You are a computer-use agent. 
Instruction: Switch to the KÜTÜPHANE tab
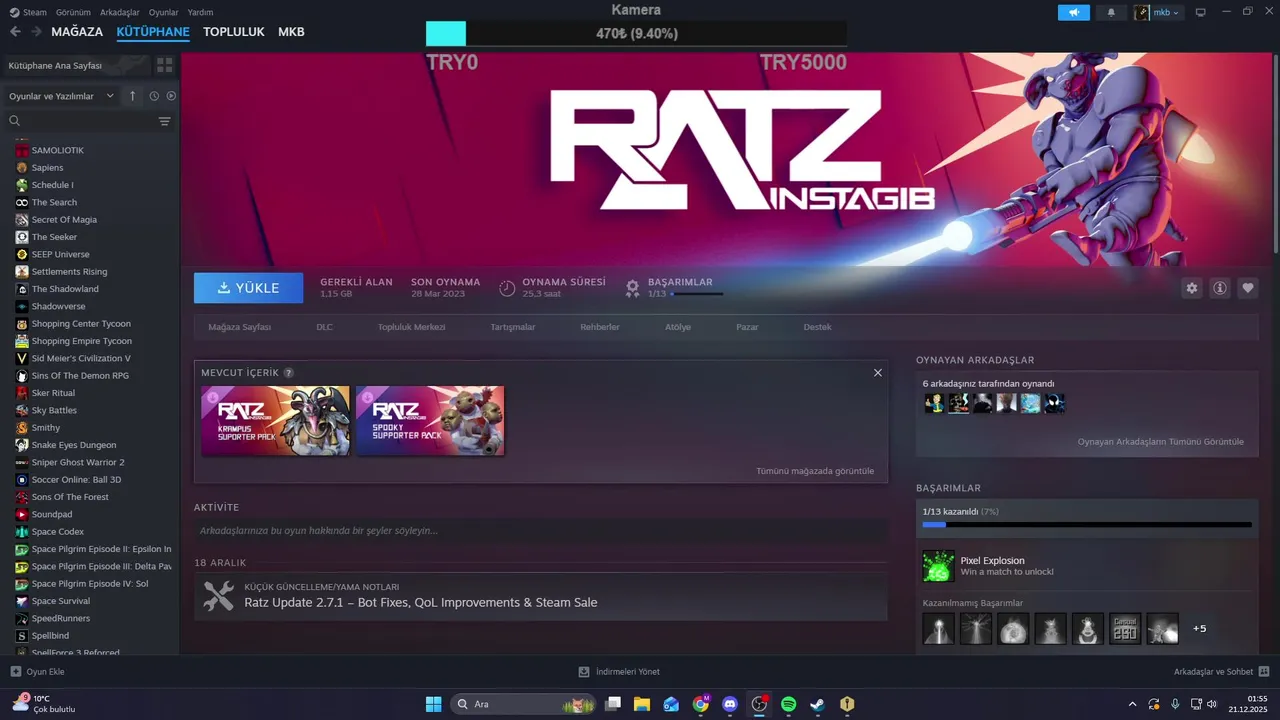153,32
